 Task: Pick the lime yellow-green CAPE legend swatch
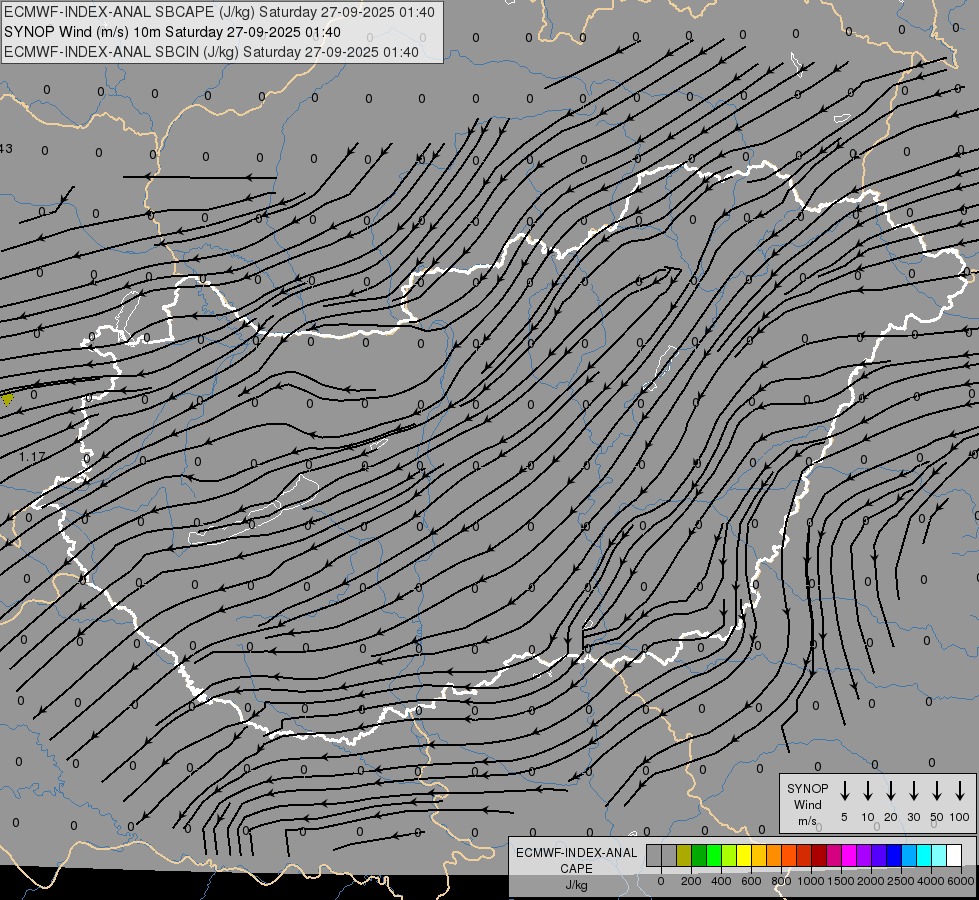tap(729, 855)
